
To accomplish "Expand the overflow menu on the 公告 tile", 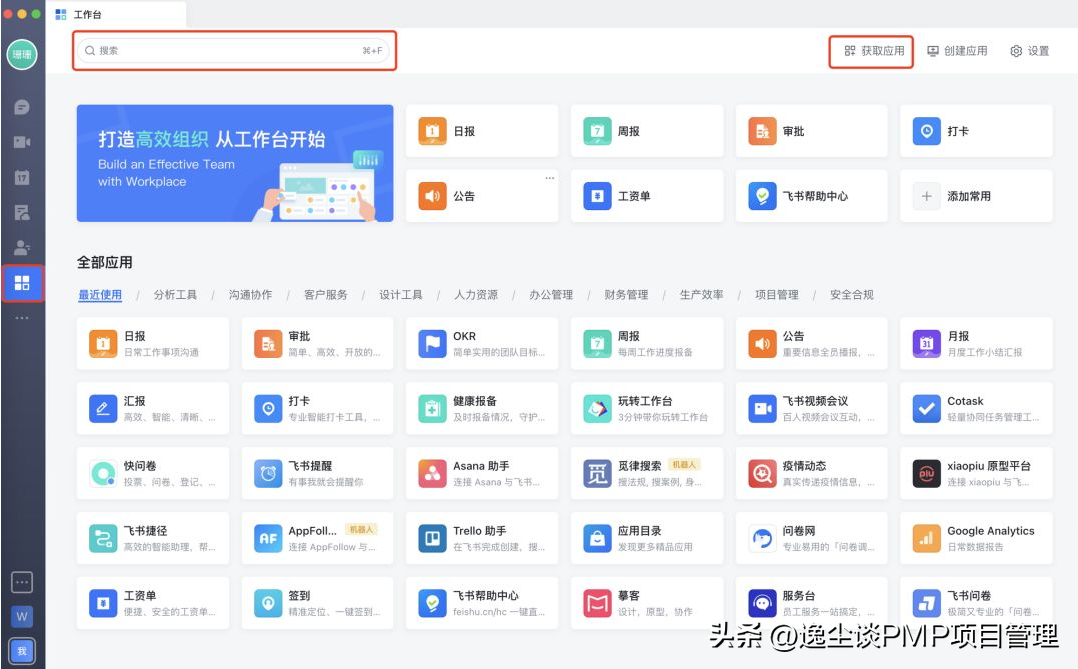I will pos(550,177).
